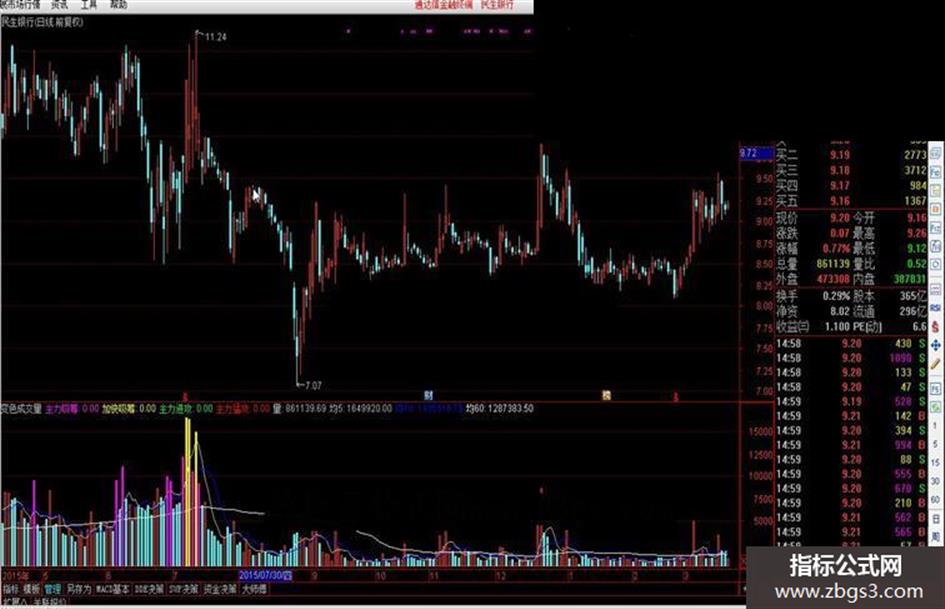Click the 11.24 high price annotation
The image size is (945, 609).
(216, 37)
